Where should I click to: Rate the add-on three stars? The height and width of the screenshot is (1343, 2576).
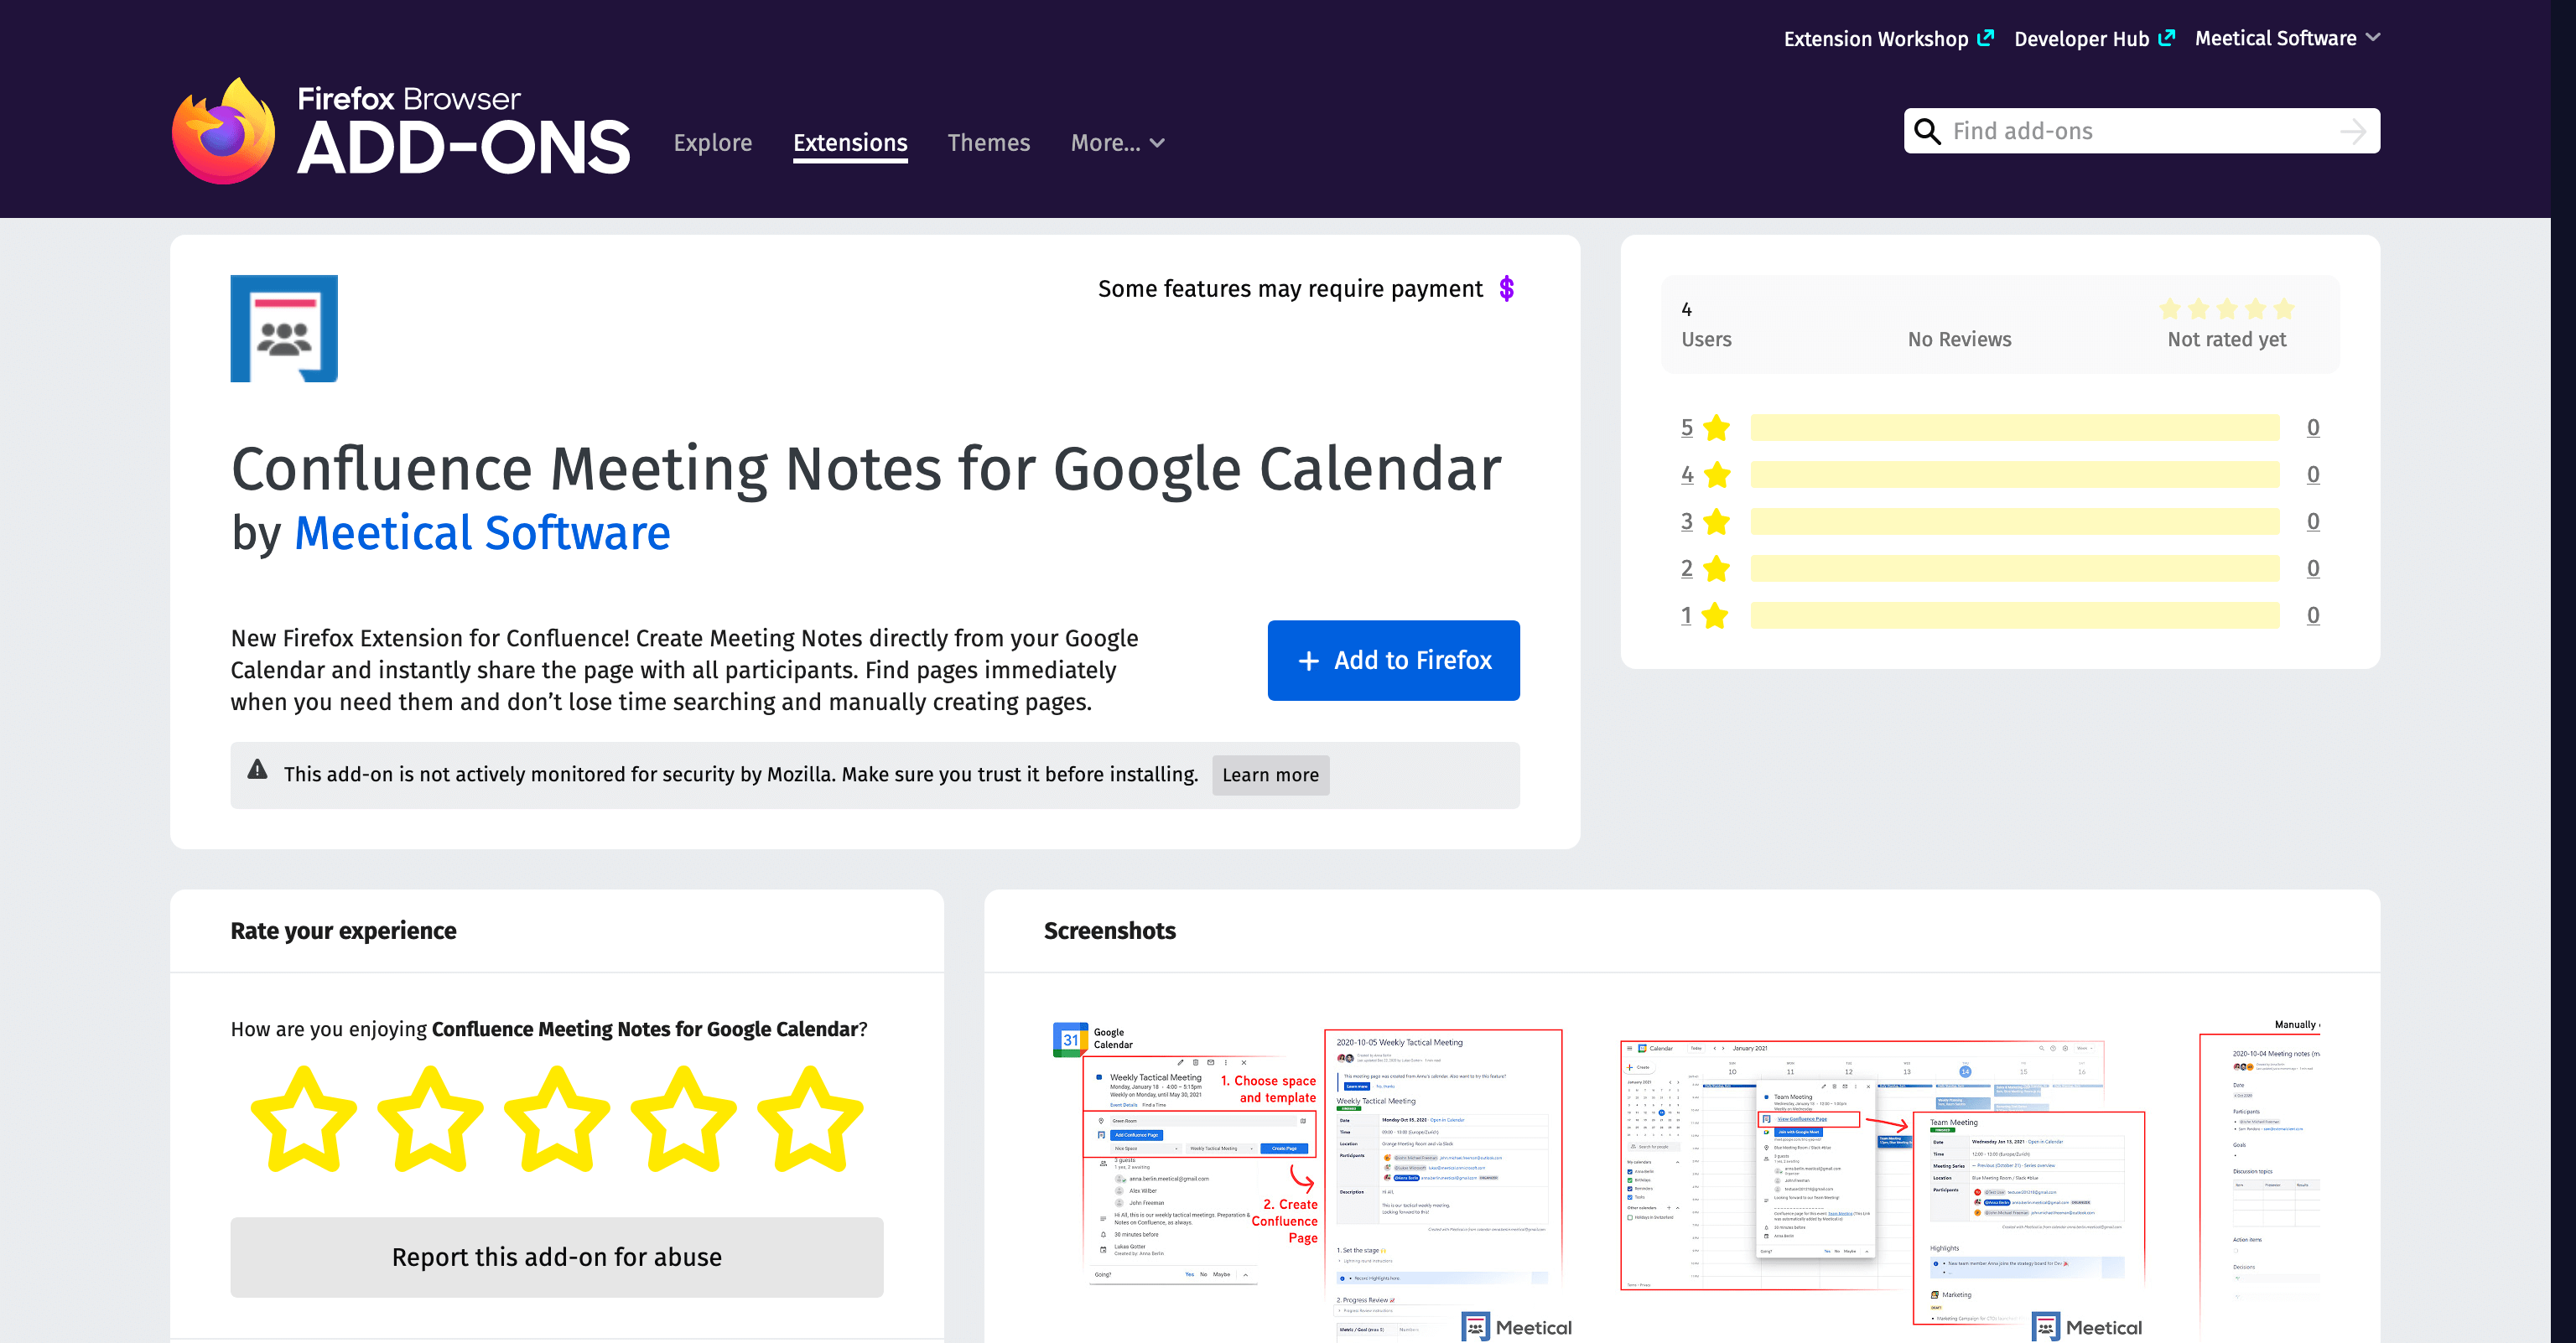point(556,1118)
